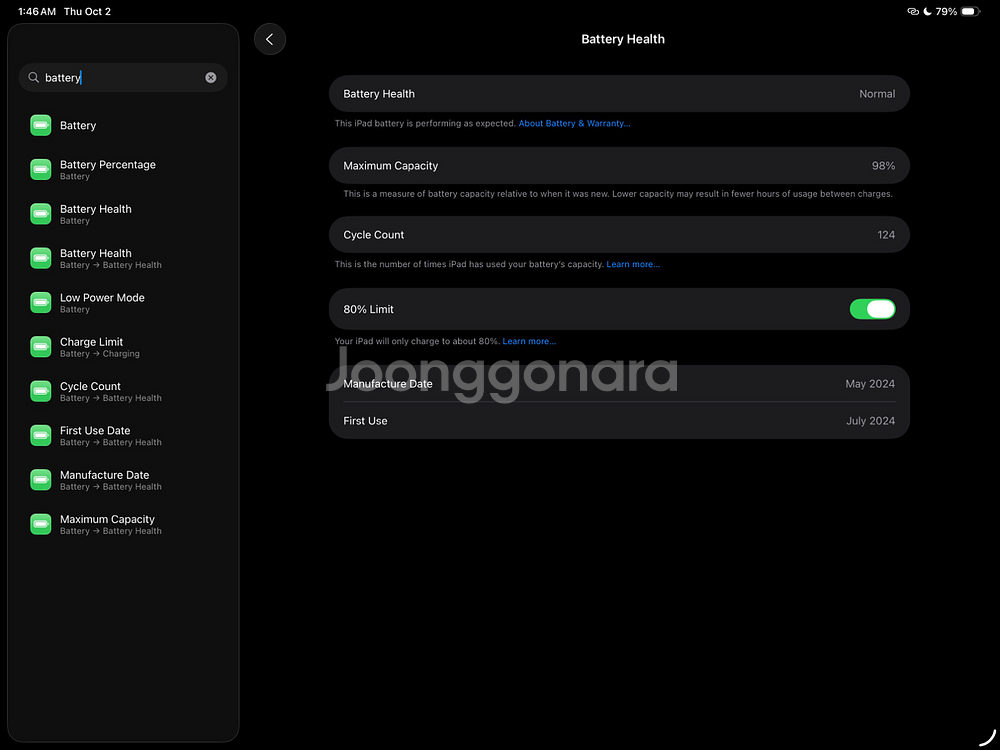Screen dimensions: 1000x750
Task: Tap Learn more under 80% Limit
Action: tap(529, 342)
